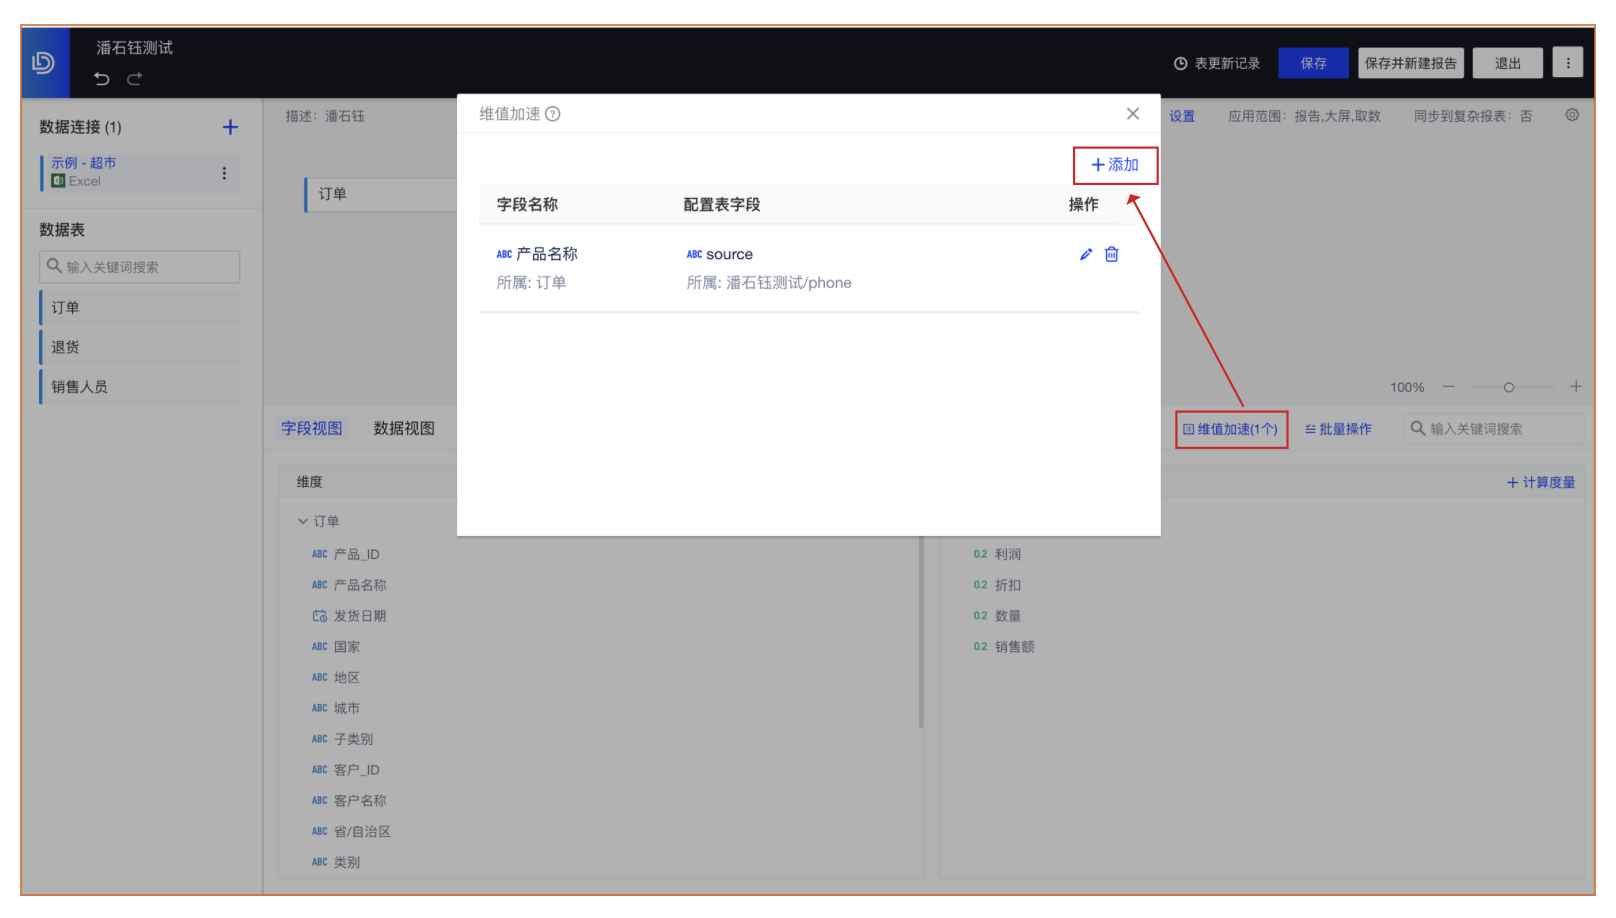Screen dimensions: 1616x918
Task: Click the 添加 button in the dialog
Action: (1115, 165)
